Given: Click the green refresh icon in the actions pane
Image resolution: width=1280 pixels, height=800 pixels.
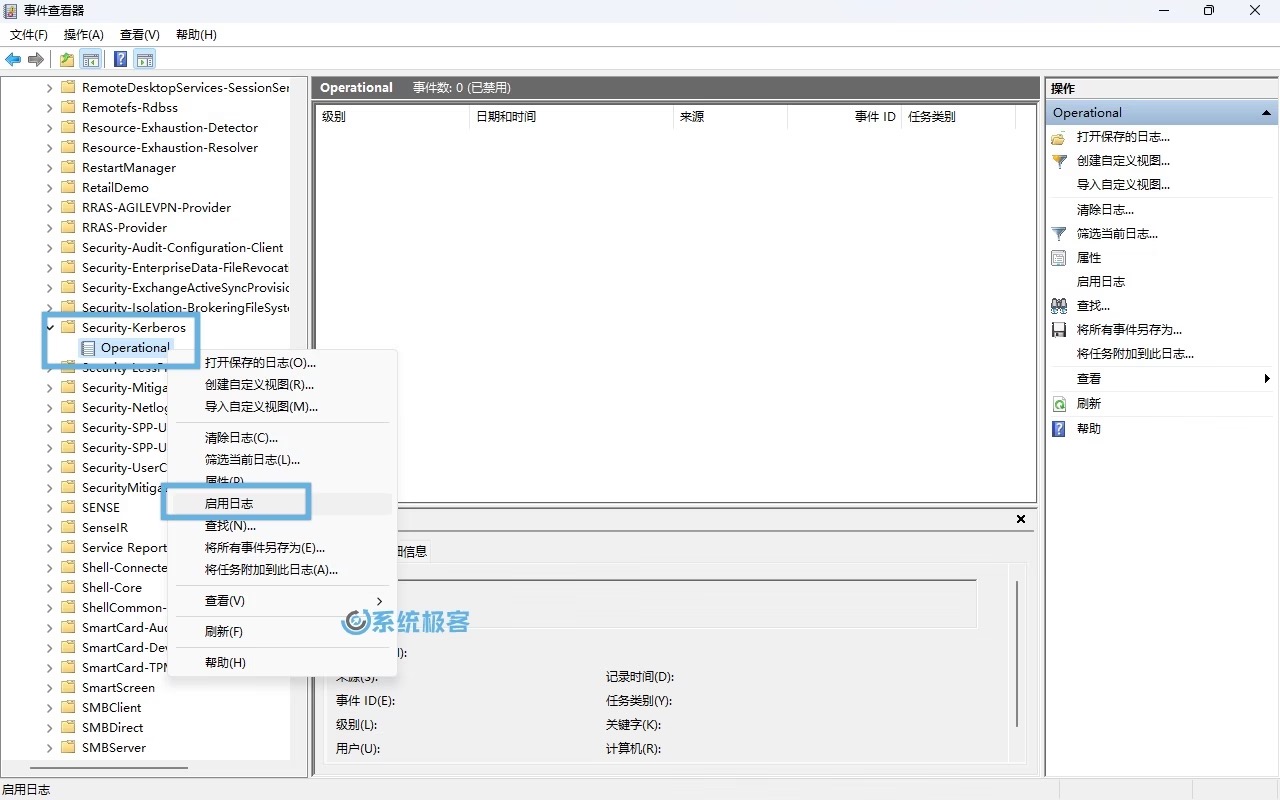Looking at the screenshot, I should coord(1059,404).
